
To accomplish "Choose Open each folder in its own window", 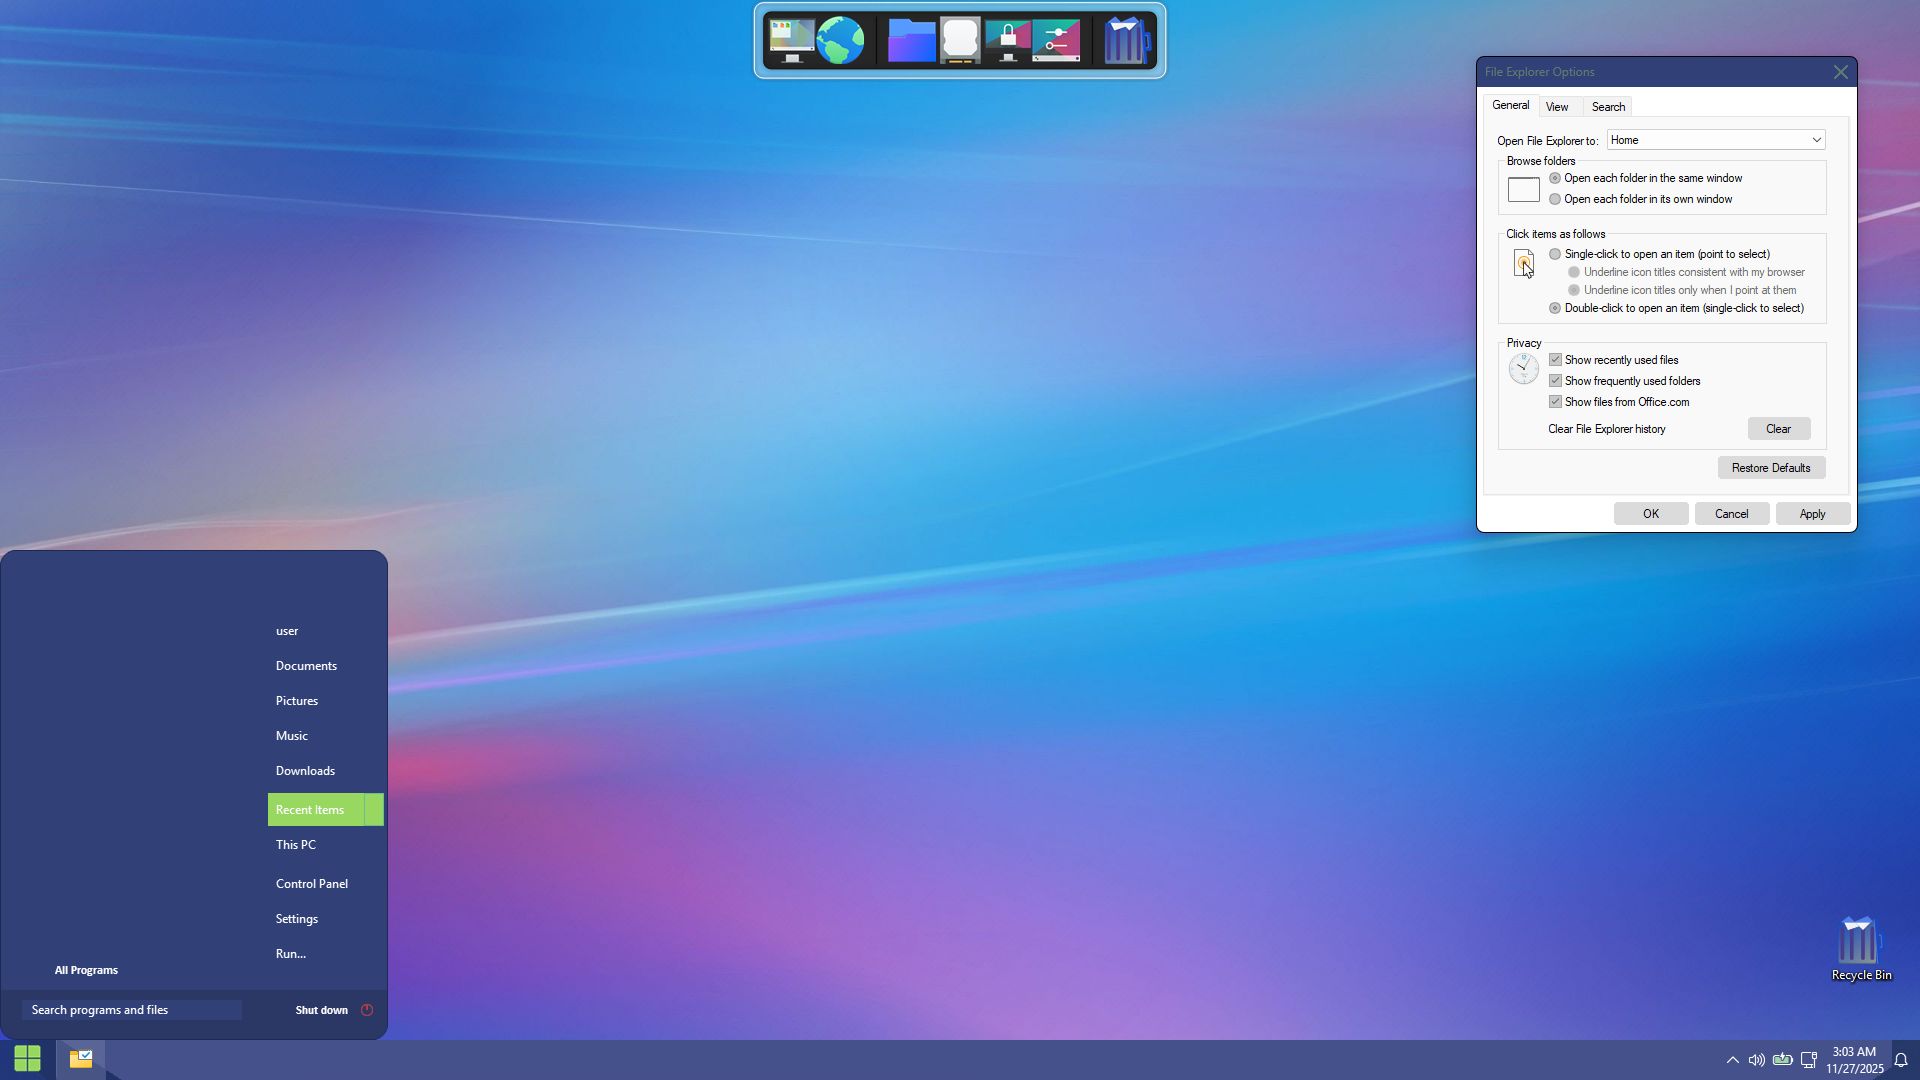I will [1555, 199].
